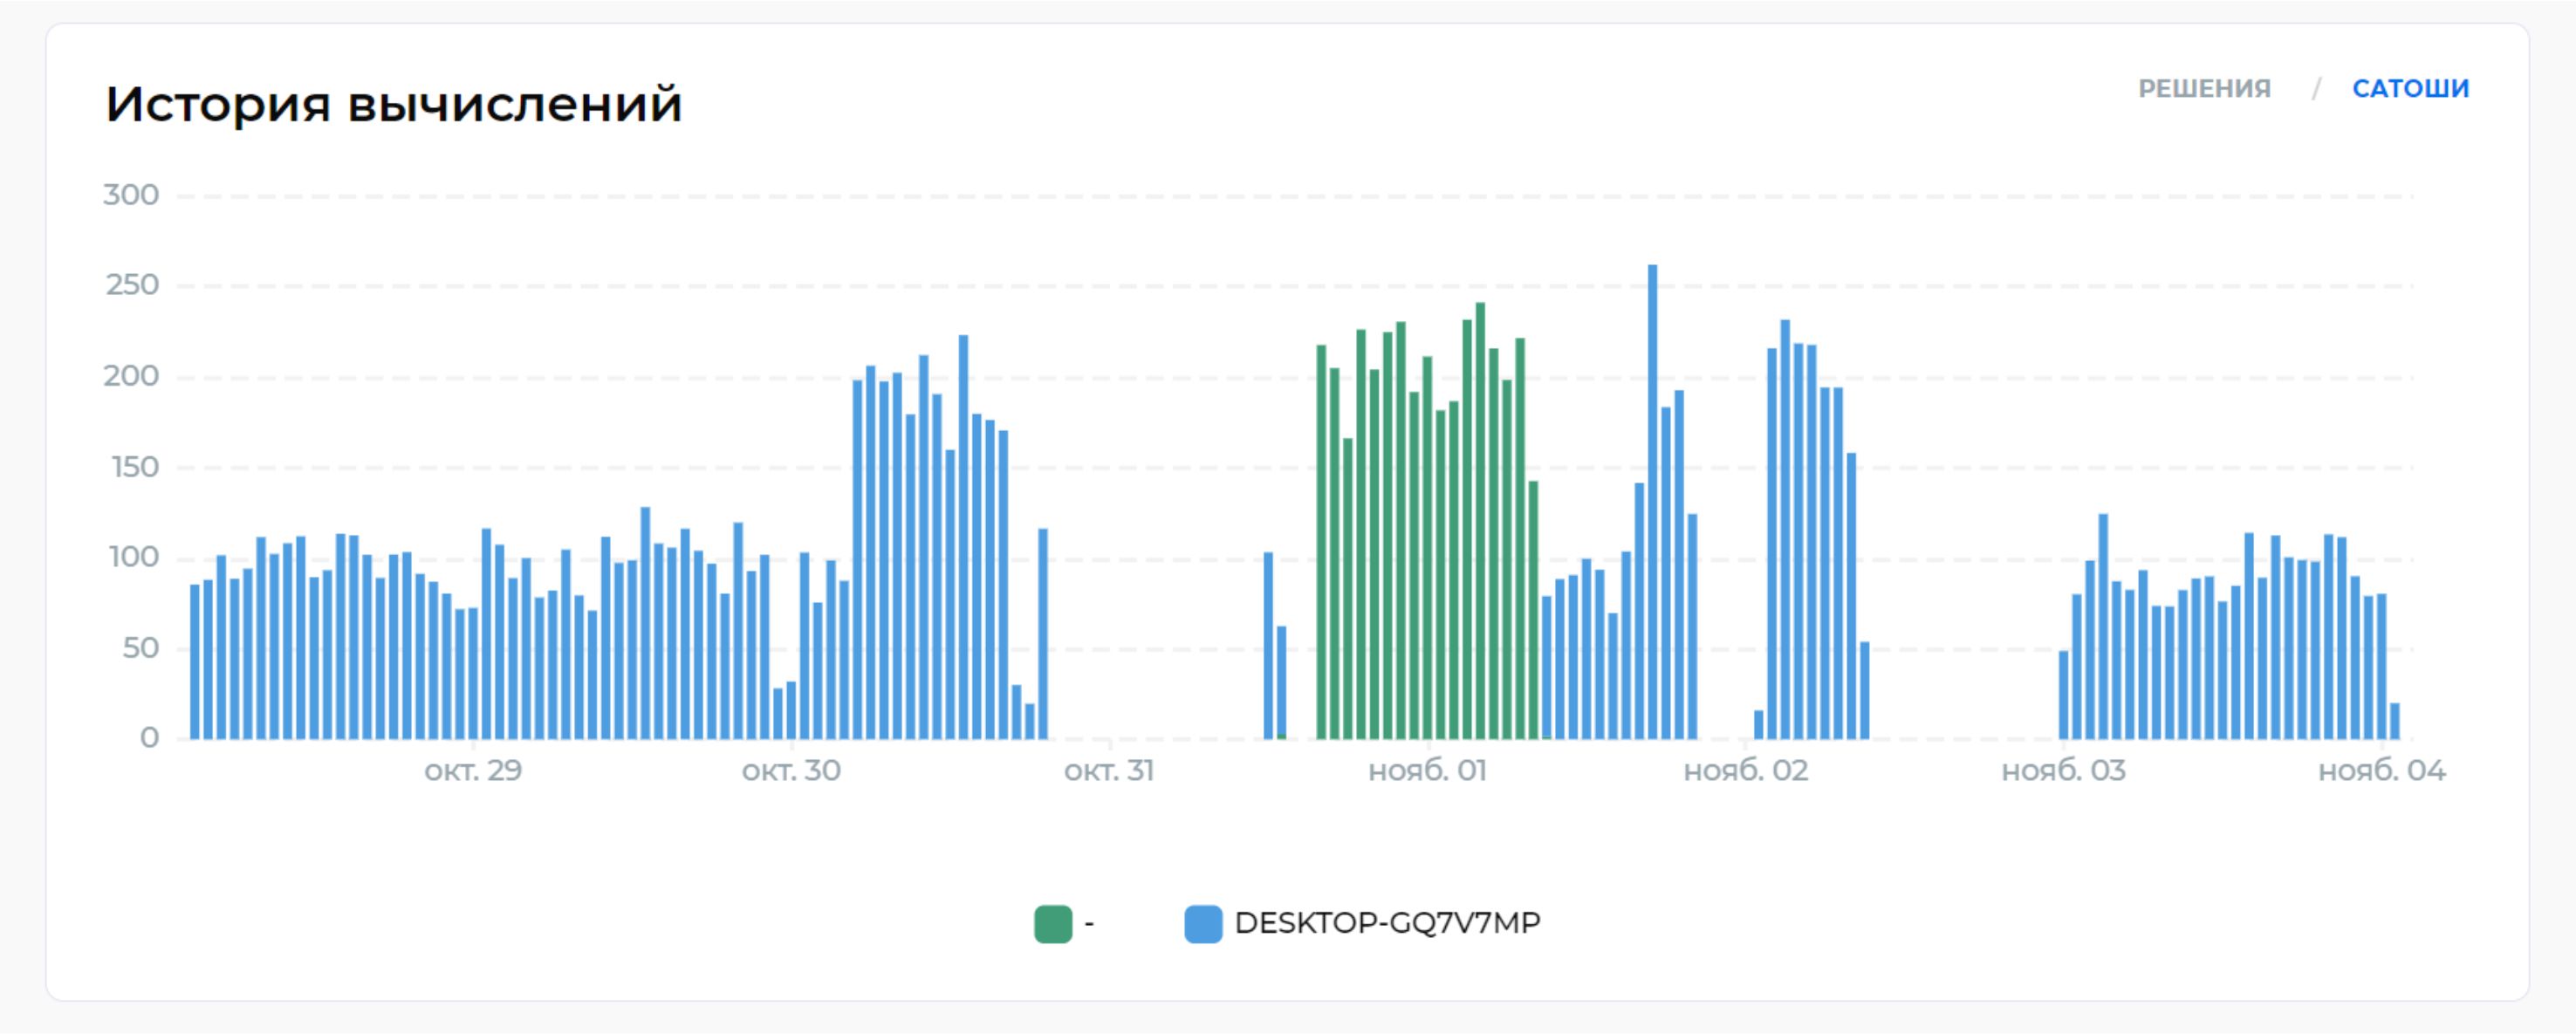Click the 150 y-axis value
Image resolution: width=2576 pixels, height=1034 pixels.
134,467
